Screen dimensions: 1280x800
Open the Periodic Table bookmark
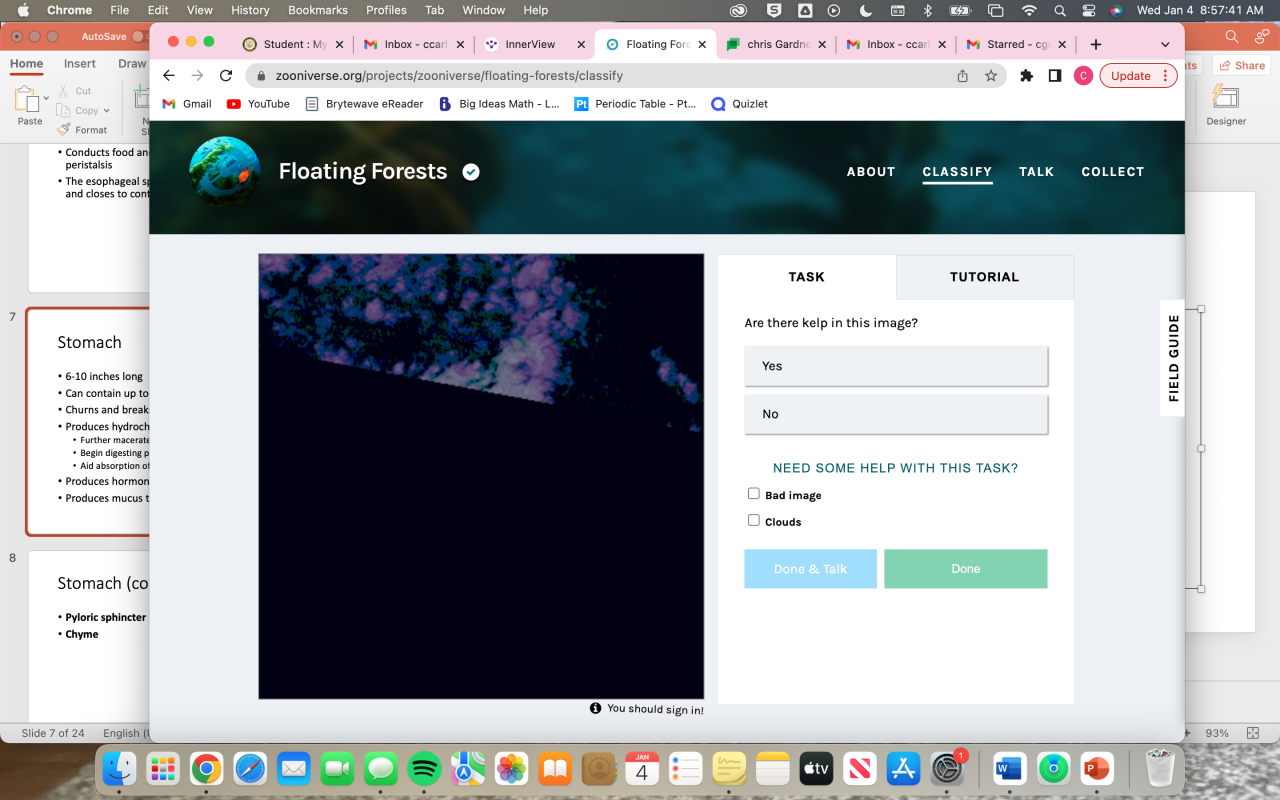[x=635, y=104]
